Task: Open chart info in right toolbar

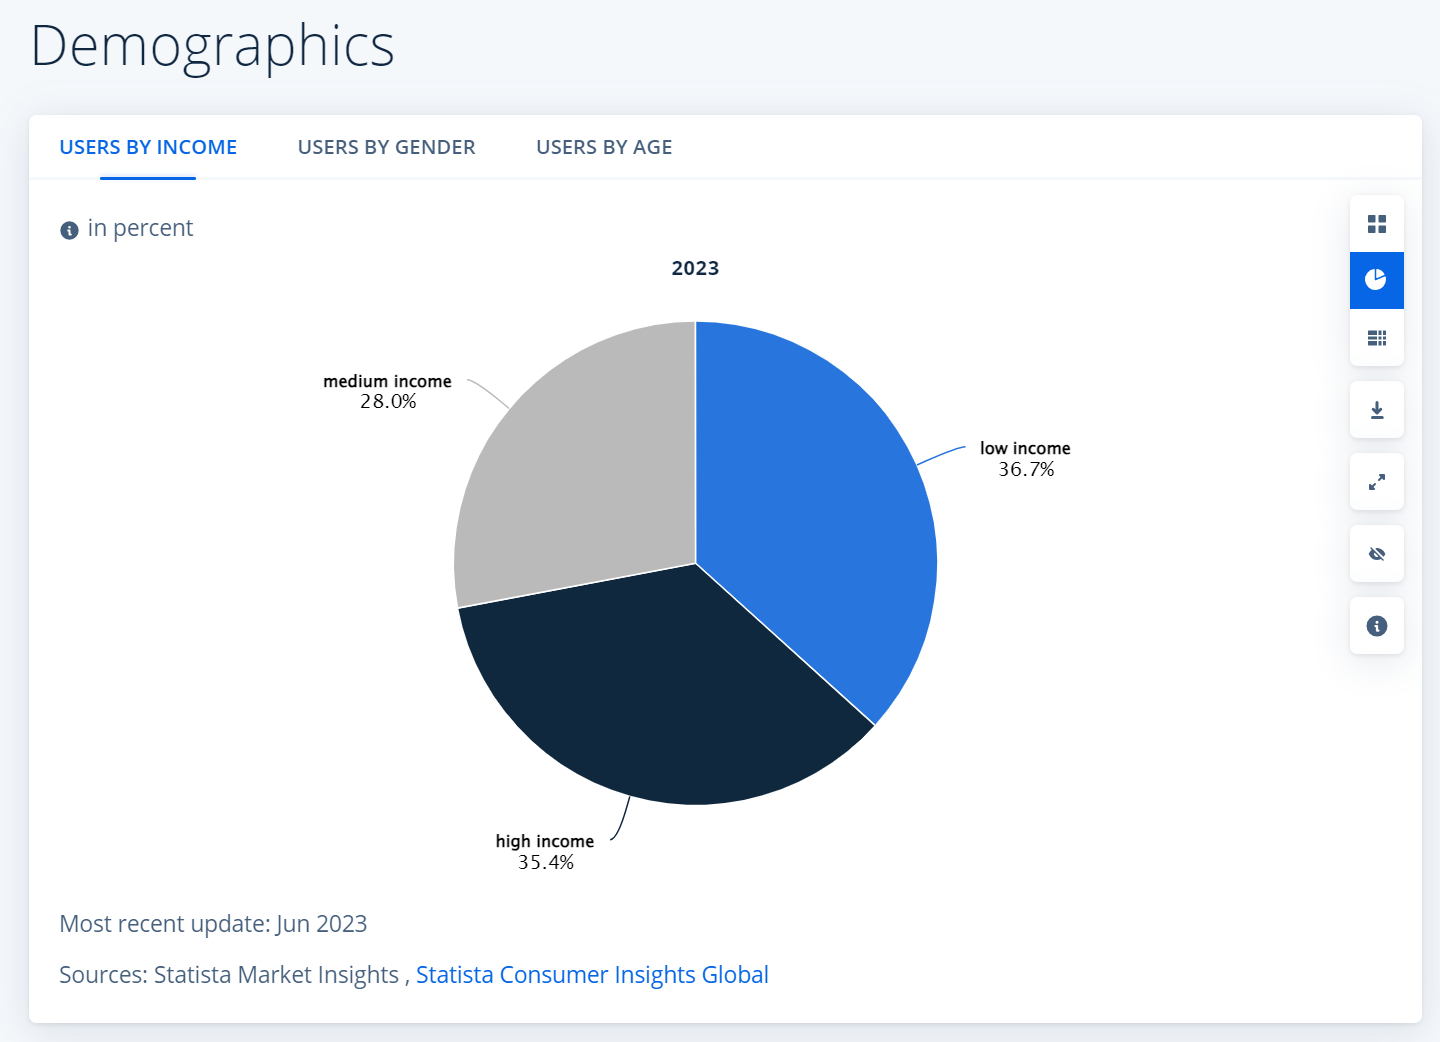Action: pyautogui.click(x=1377, y=626)
